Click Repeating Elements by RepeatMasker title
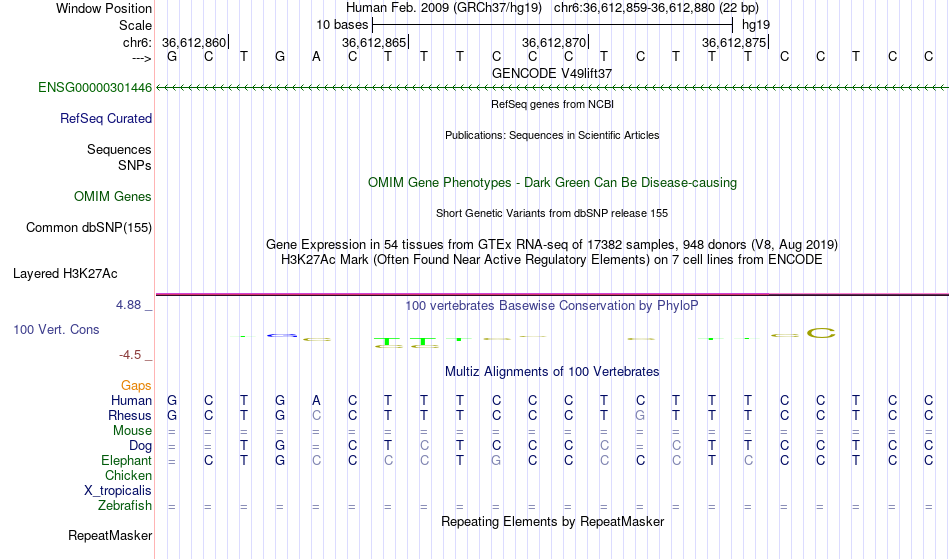This screenshot has width=950, height=559. tap(552, 522)
